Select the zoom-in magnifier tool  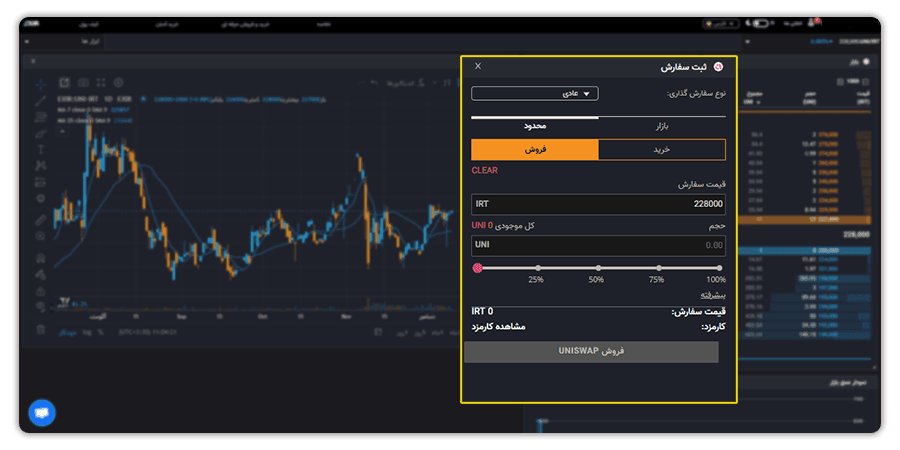(x=40, y=236)
